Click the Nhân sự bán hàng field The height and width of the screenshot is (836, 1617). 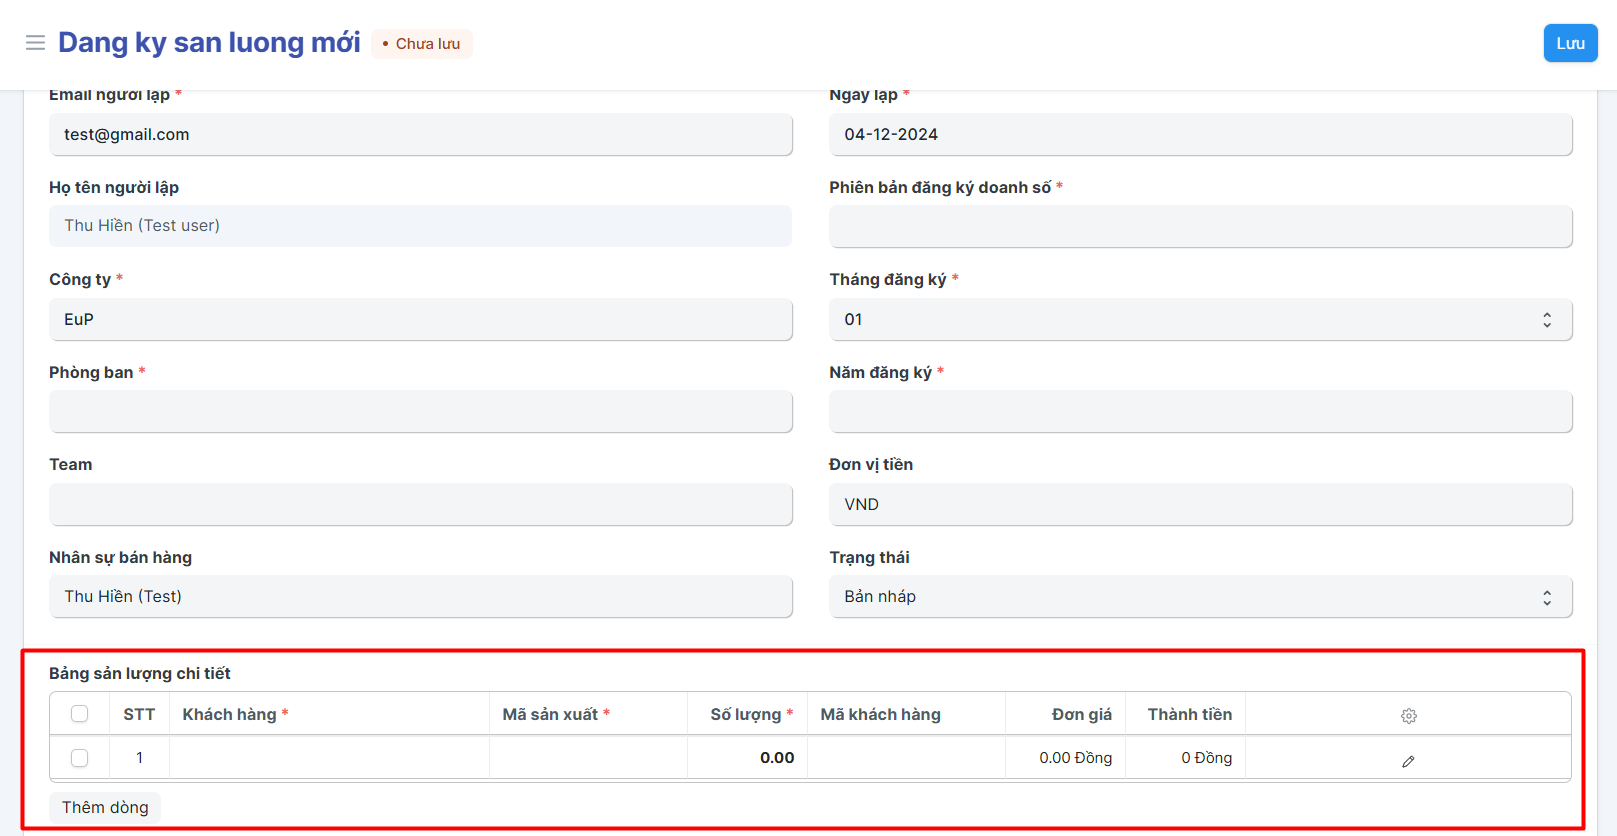click(x=420, y=597)
